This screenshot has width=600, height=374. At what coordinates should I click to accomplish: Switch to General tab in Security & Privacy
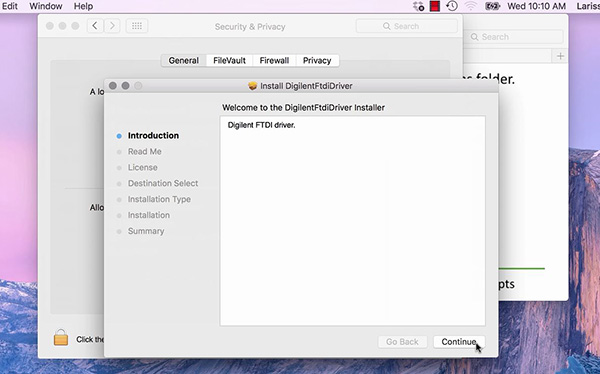click(184, 60)
